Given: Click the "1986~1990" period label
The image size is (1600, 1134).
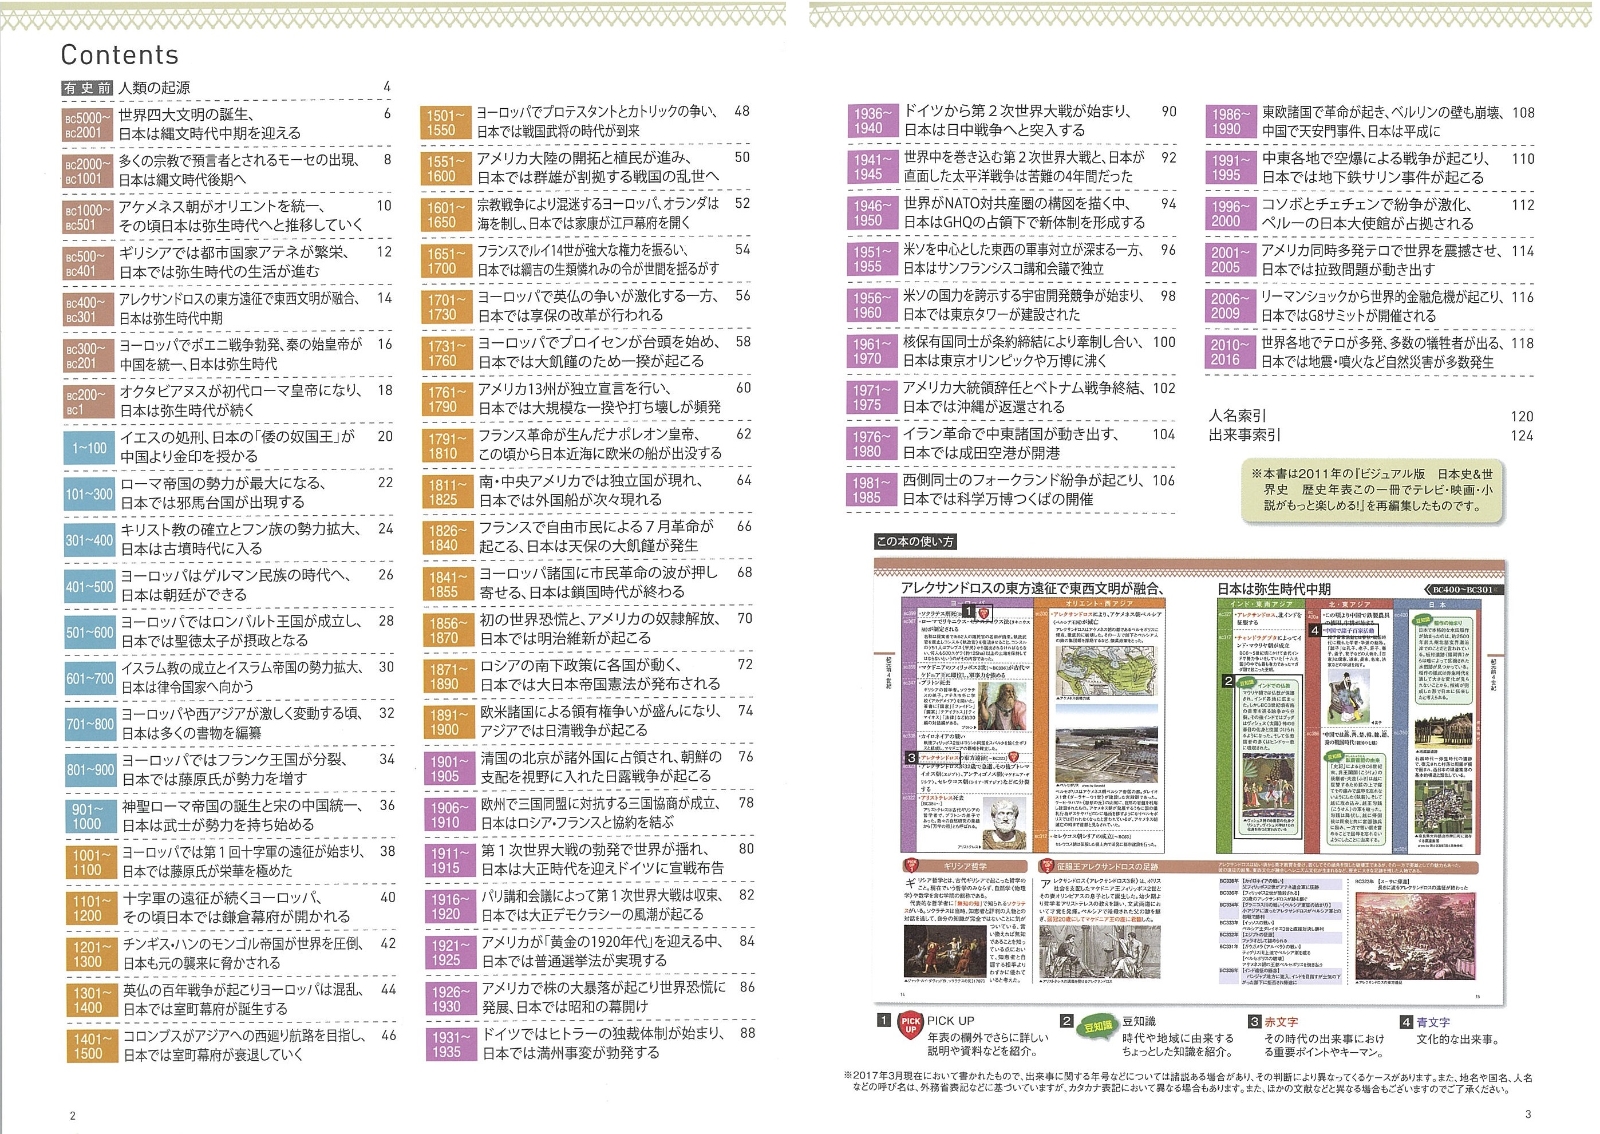Looking at the screenshot, I should point(1229,122).
